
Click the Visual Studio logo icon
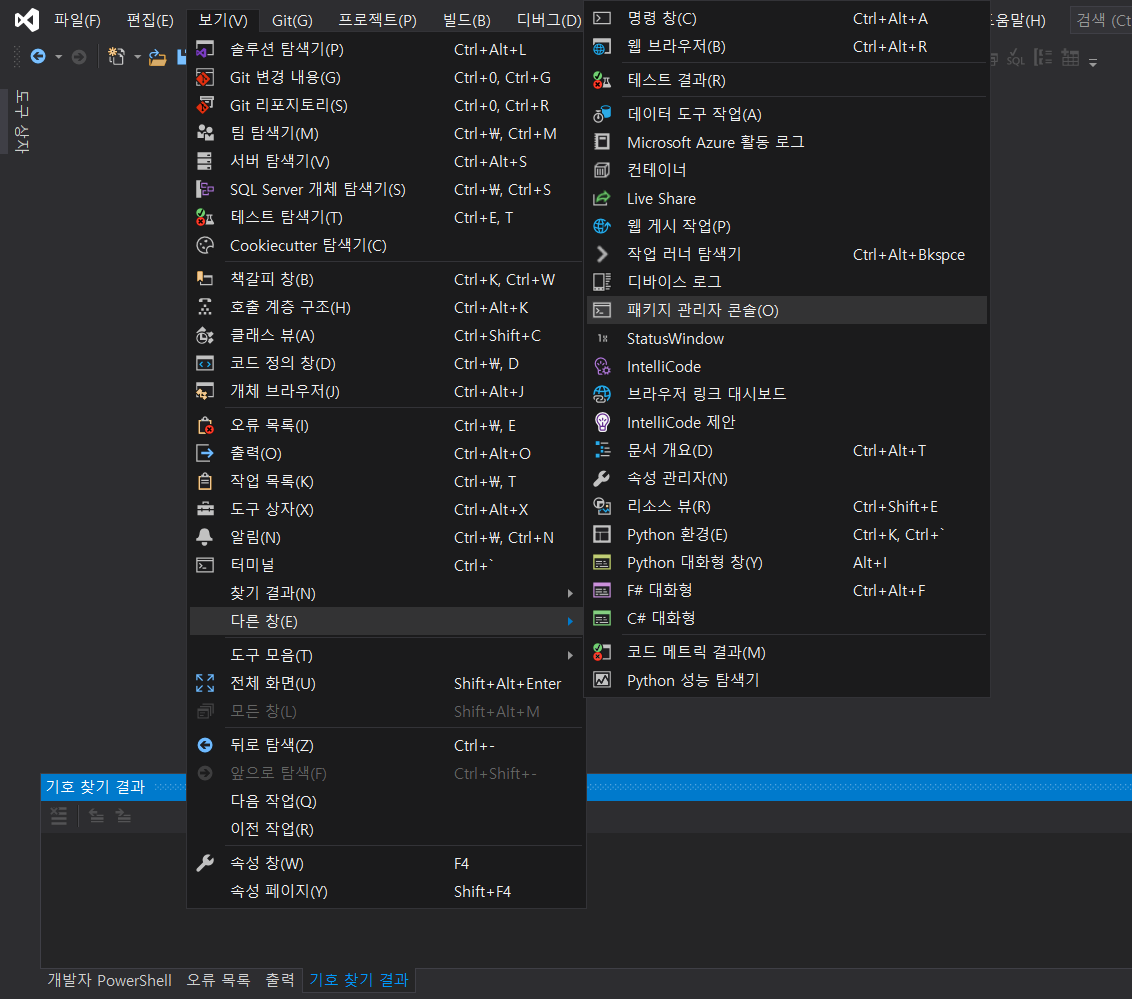click(27, 19)
